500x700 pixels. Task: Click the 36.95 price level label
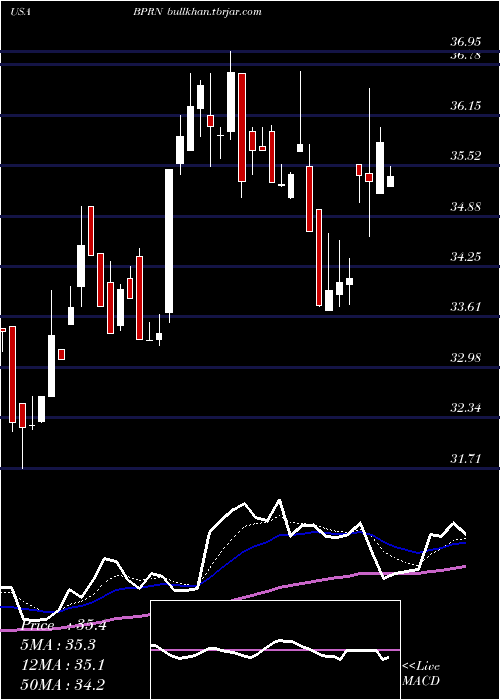(466, 42)
